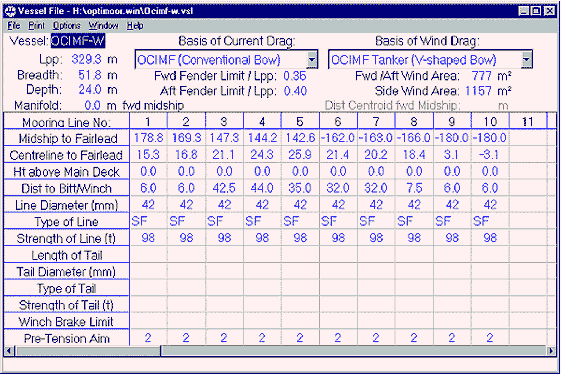Select Mooring Line No column 10 header

tap(490, 121)
